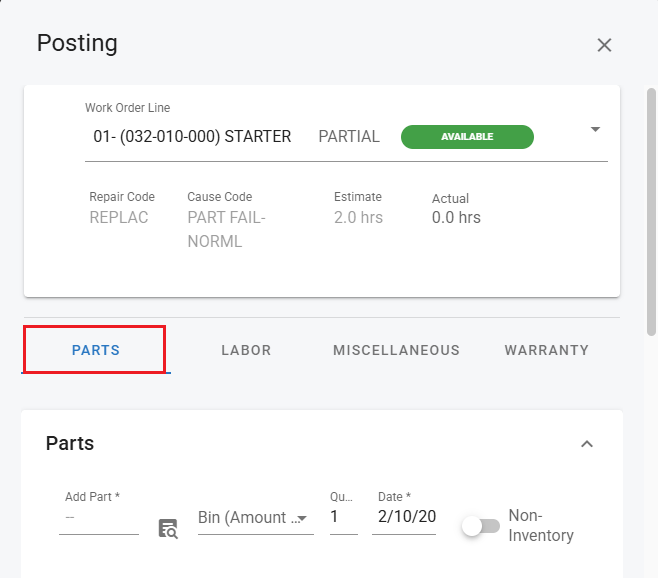658x578 pixels.
Task: Click the green AVAILABLE status badge
Action: pyautogui.click(x=467, y=137)
